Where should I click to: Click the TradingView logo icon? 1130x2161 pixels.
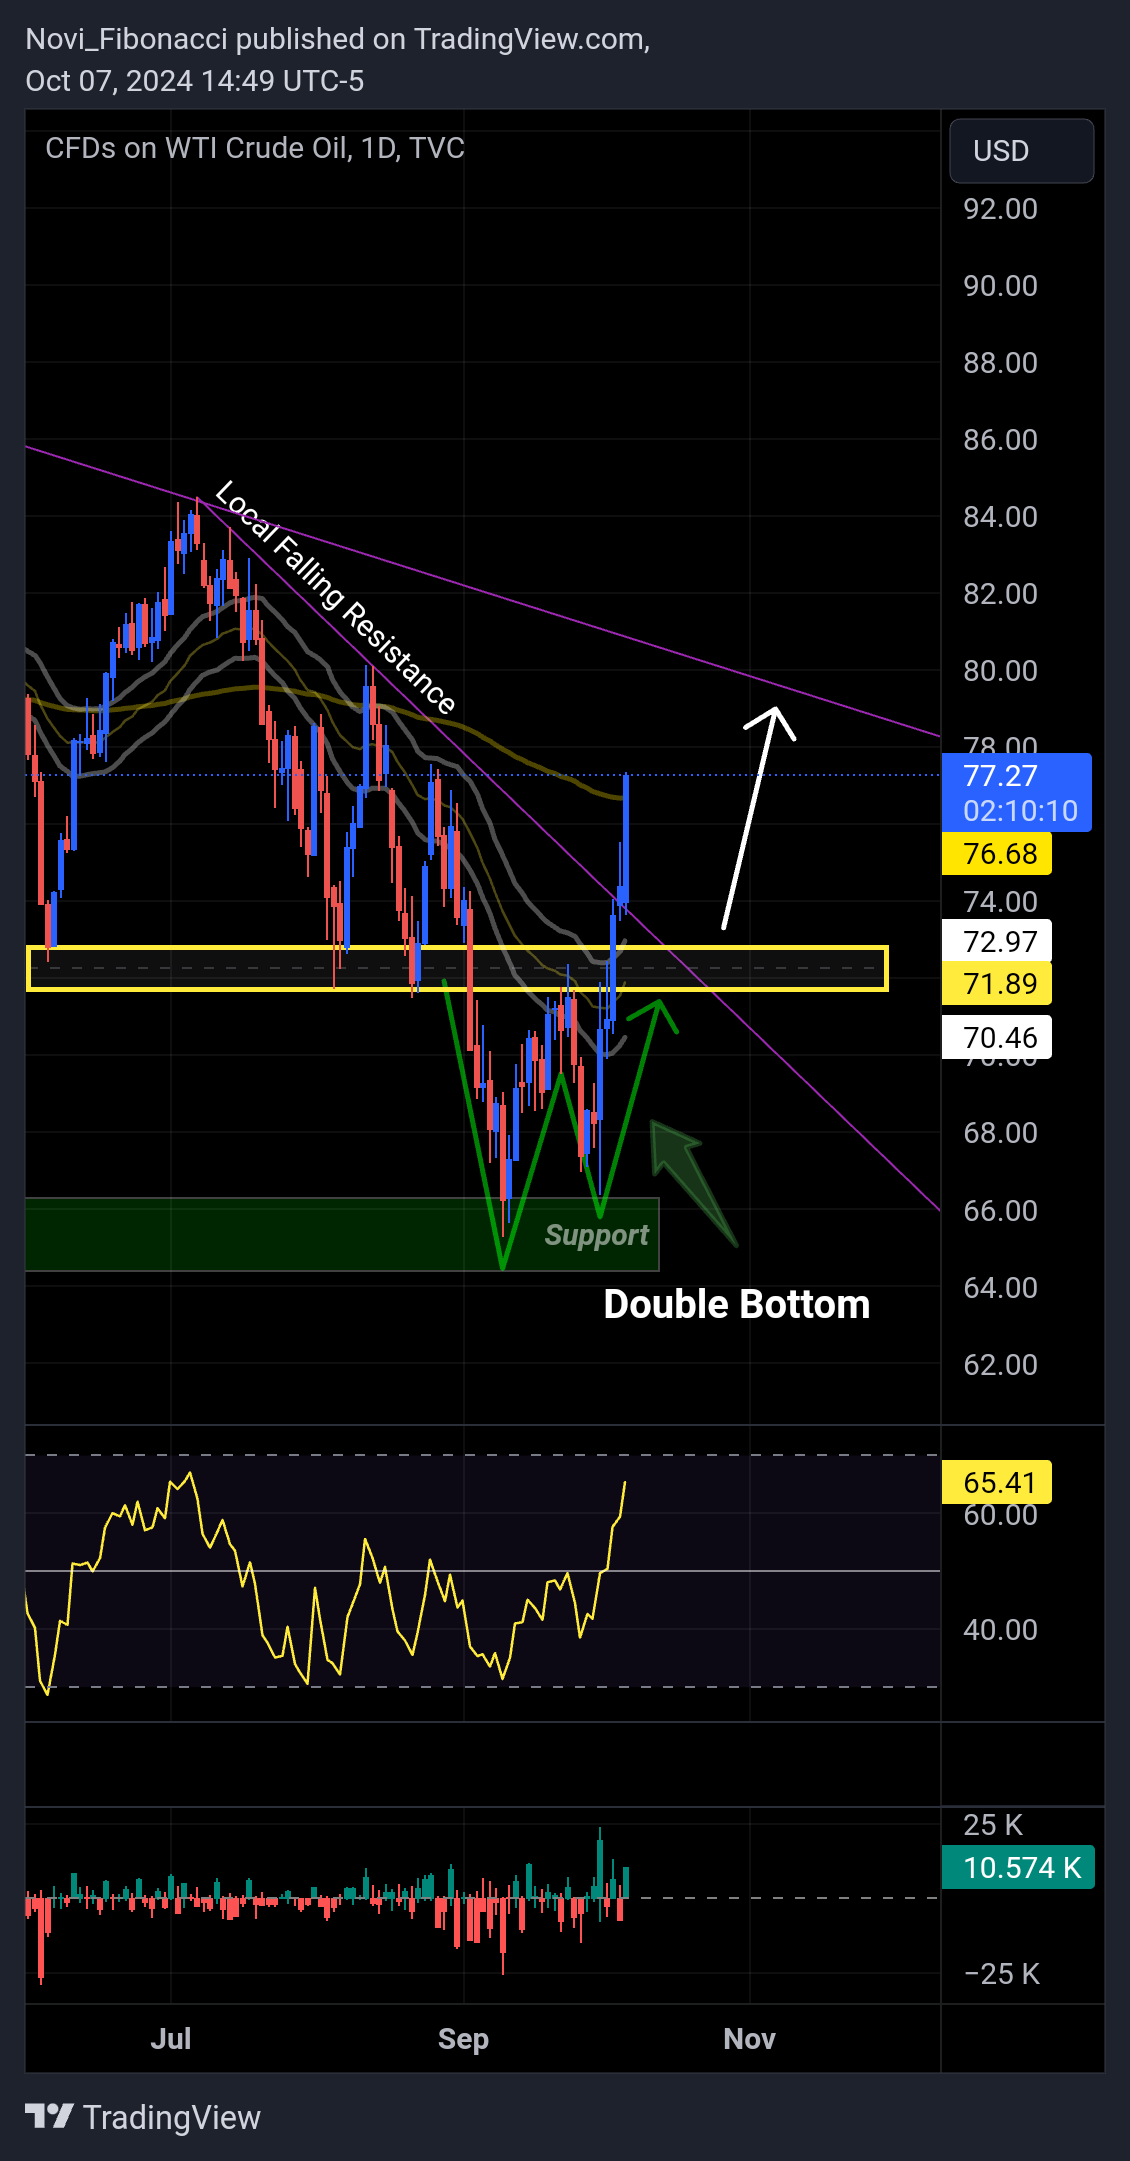(49, 2116)
